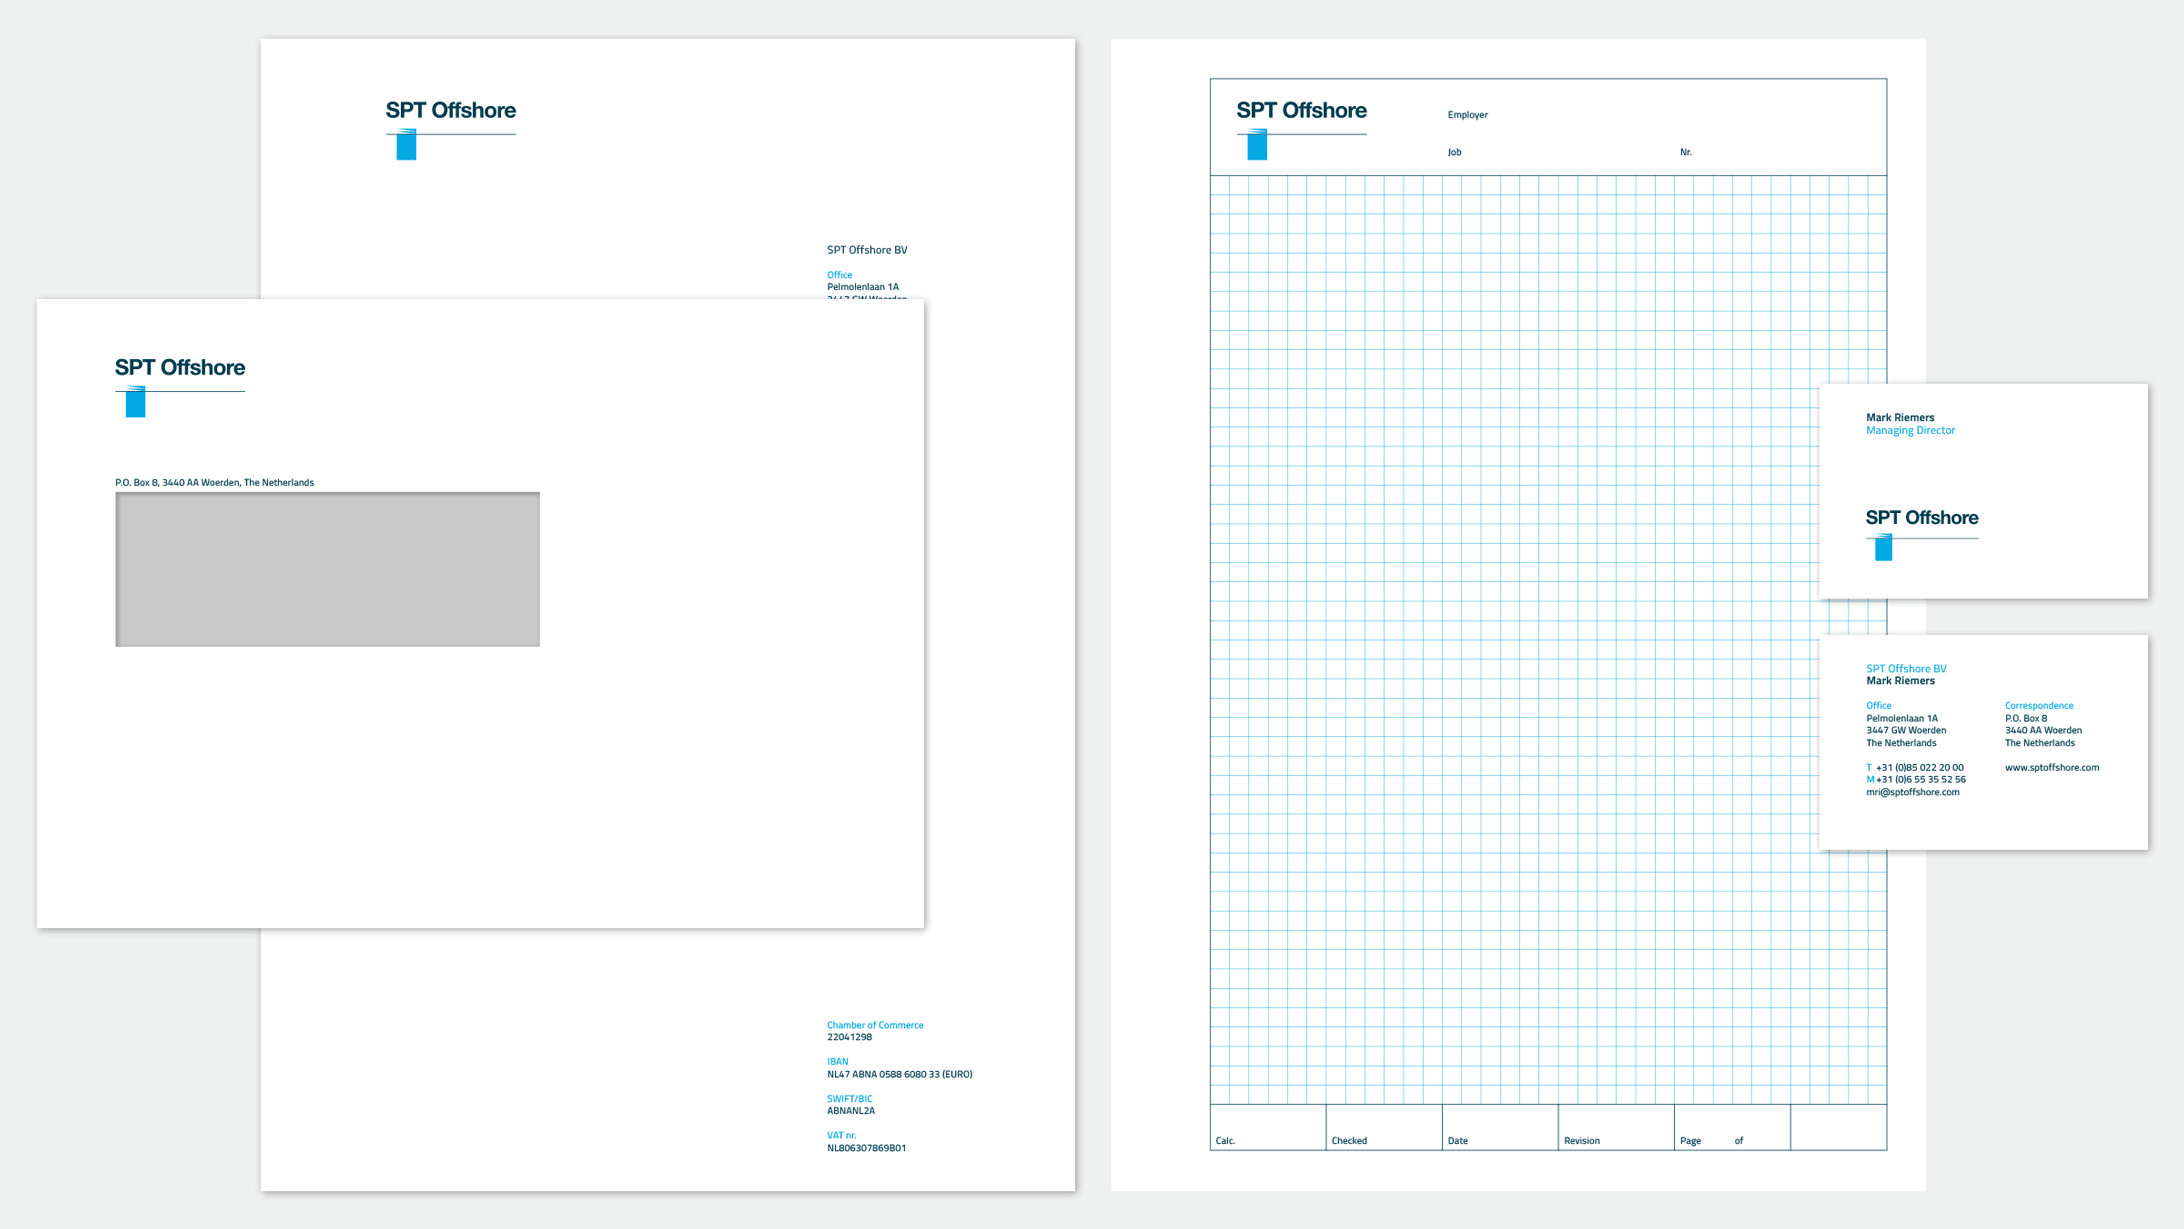Click the Nr. field on the notepad header
Screen dimensions: 2184x1229
pos(1685,152)
